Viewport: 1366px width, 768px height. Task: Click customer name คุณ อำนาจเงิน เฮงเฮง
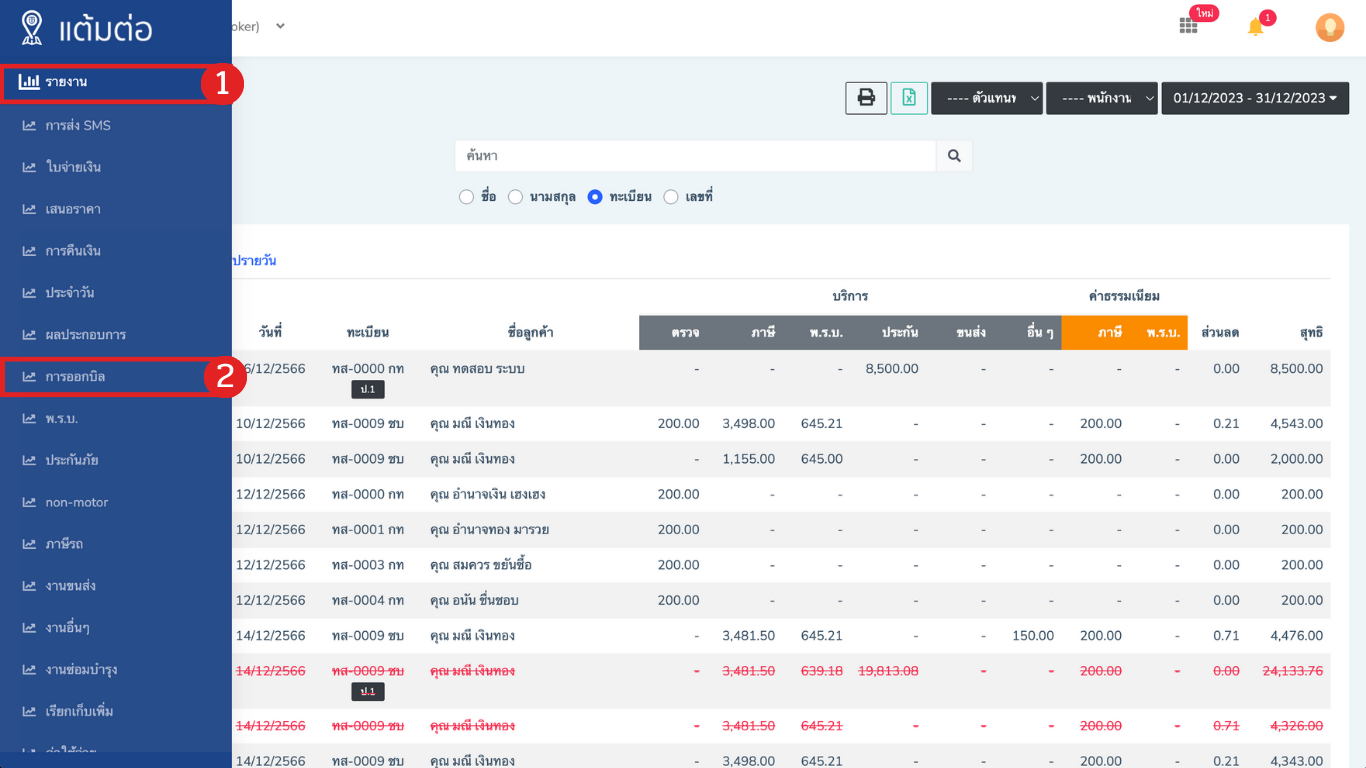(487, 494)
